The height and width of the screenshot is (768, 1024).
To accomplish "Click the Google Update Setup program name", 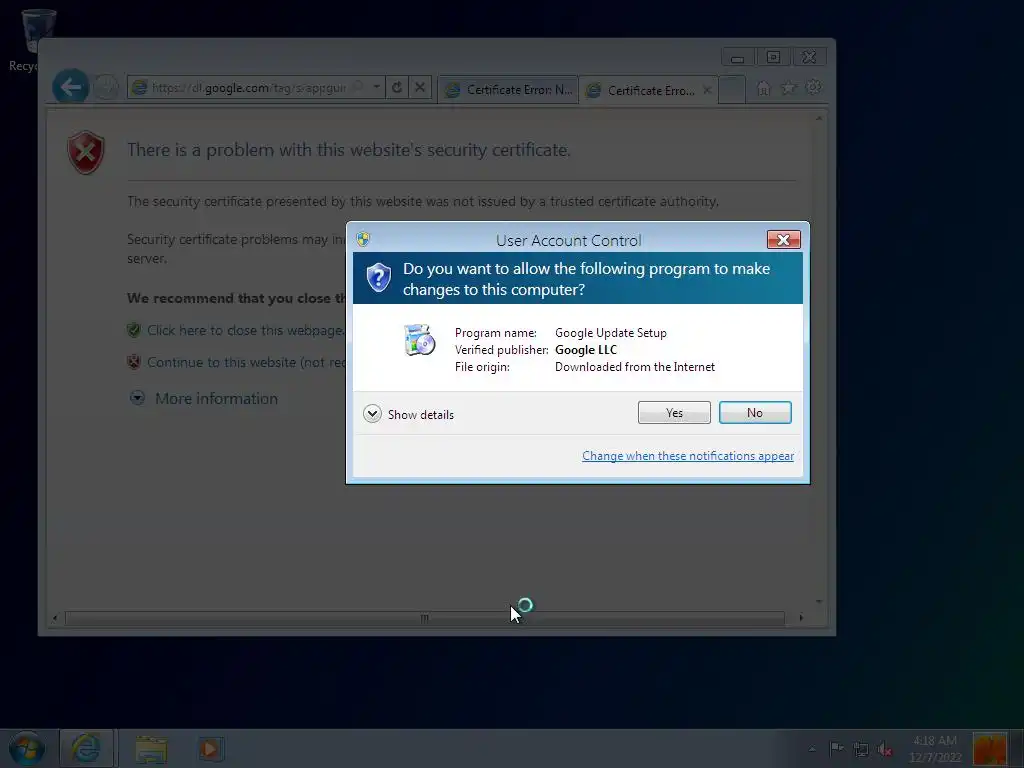I will click(x=611, y=333).
